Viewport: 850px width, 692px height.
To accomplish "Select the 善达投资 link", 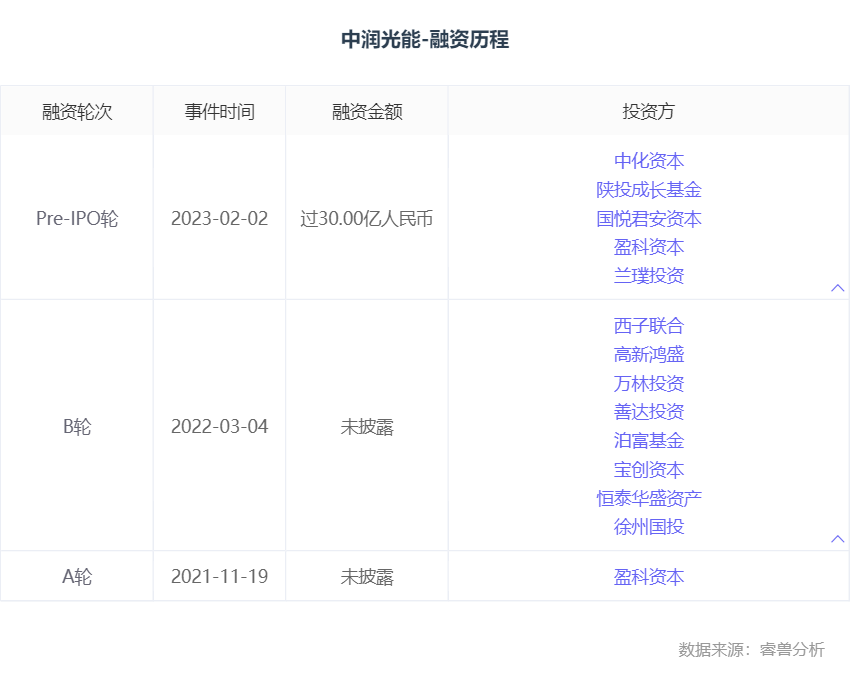I will click(x=649, y=412).
